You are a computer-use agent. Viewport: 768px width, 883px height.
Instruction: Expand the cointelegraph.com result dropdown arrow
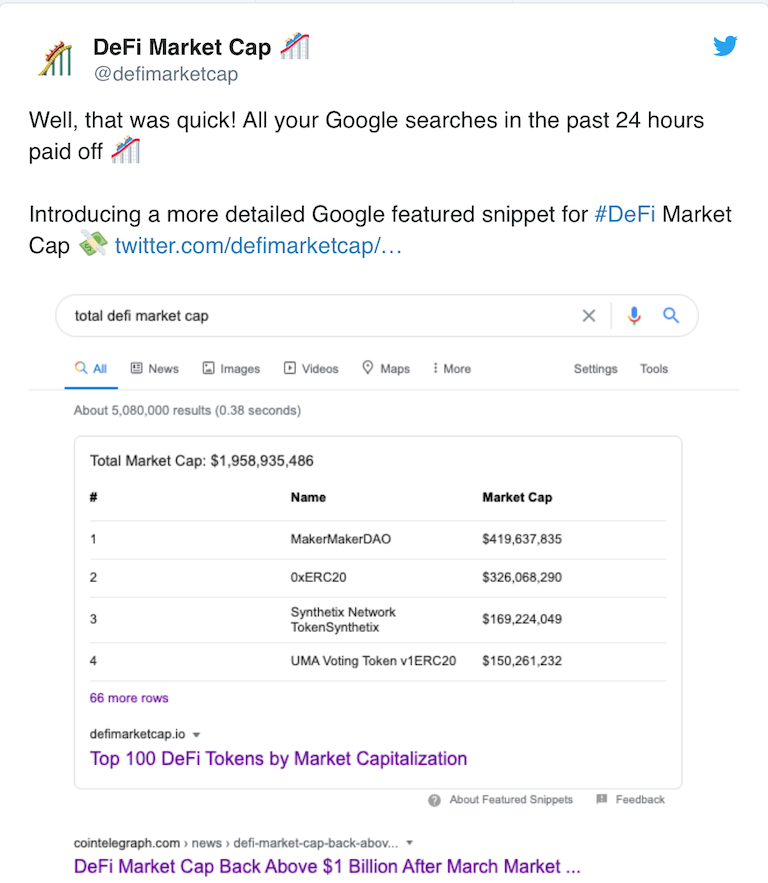409,843
